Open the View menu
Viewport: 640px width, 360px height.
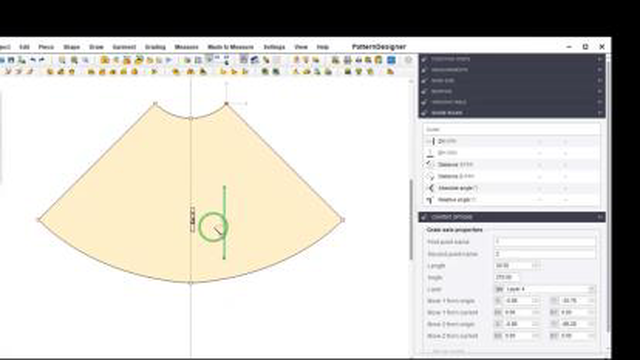coord(301,47)
